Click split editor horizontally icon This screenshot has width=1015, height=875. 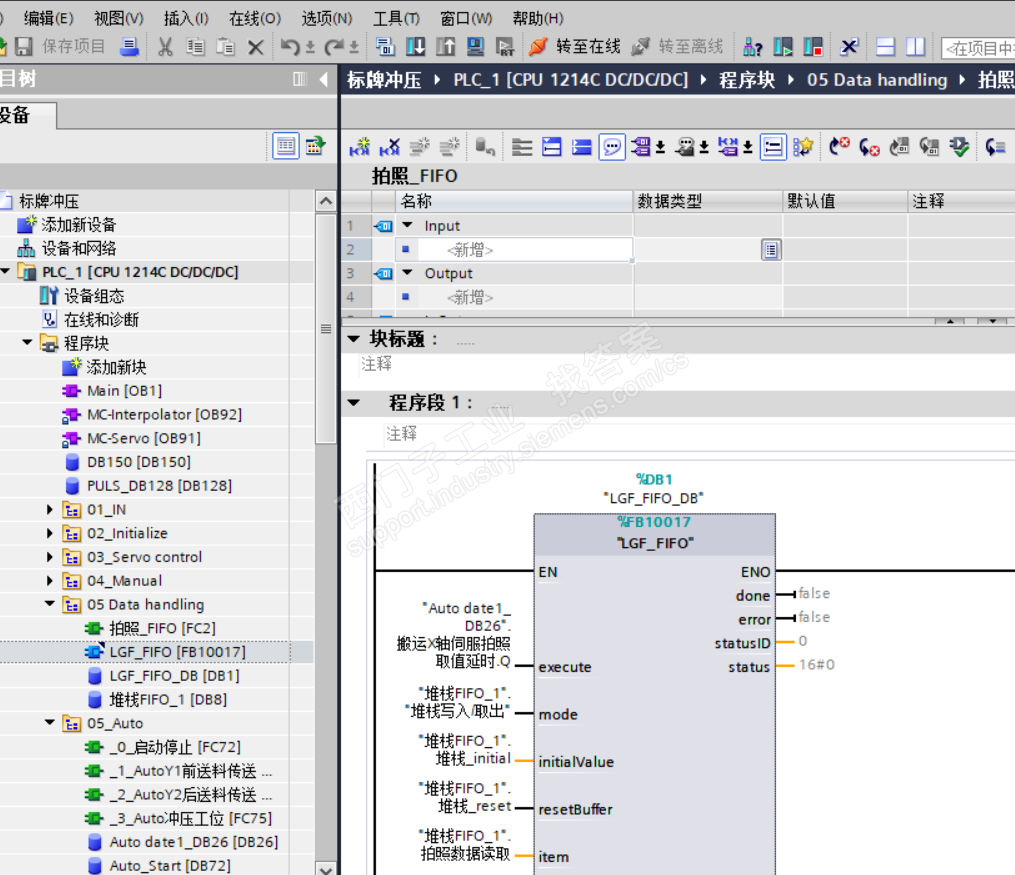tap(885, 47)
